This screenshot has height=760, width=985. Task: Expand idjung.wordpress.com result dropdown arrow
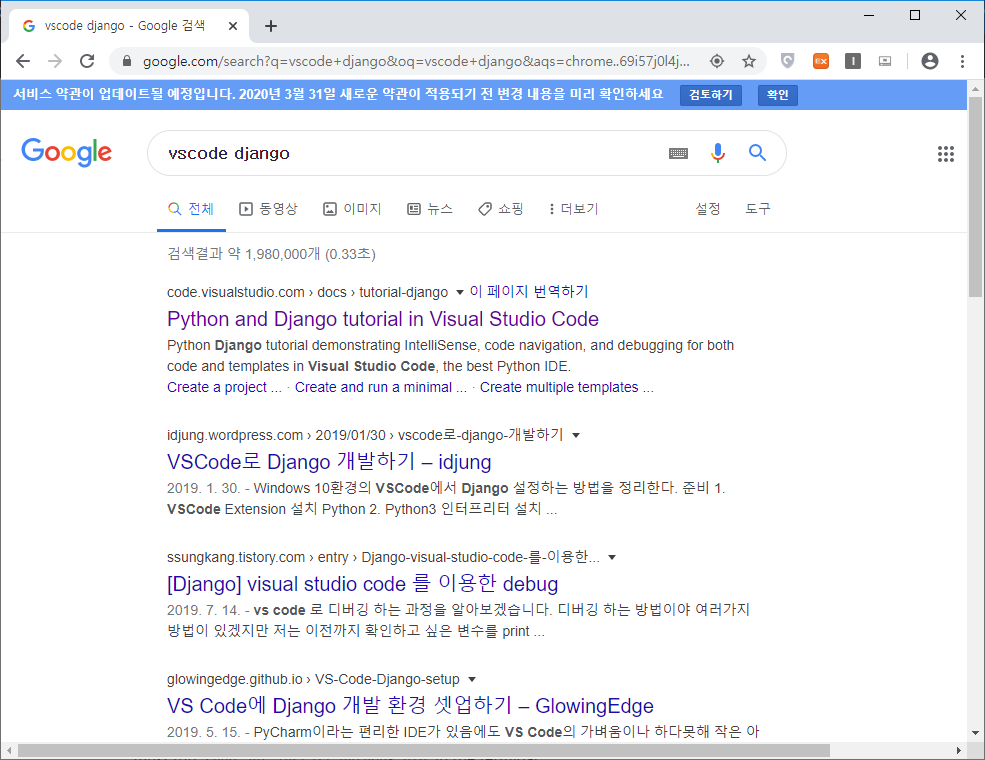pos(576,435)
